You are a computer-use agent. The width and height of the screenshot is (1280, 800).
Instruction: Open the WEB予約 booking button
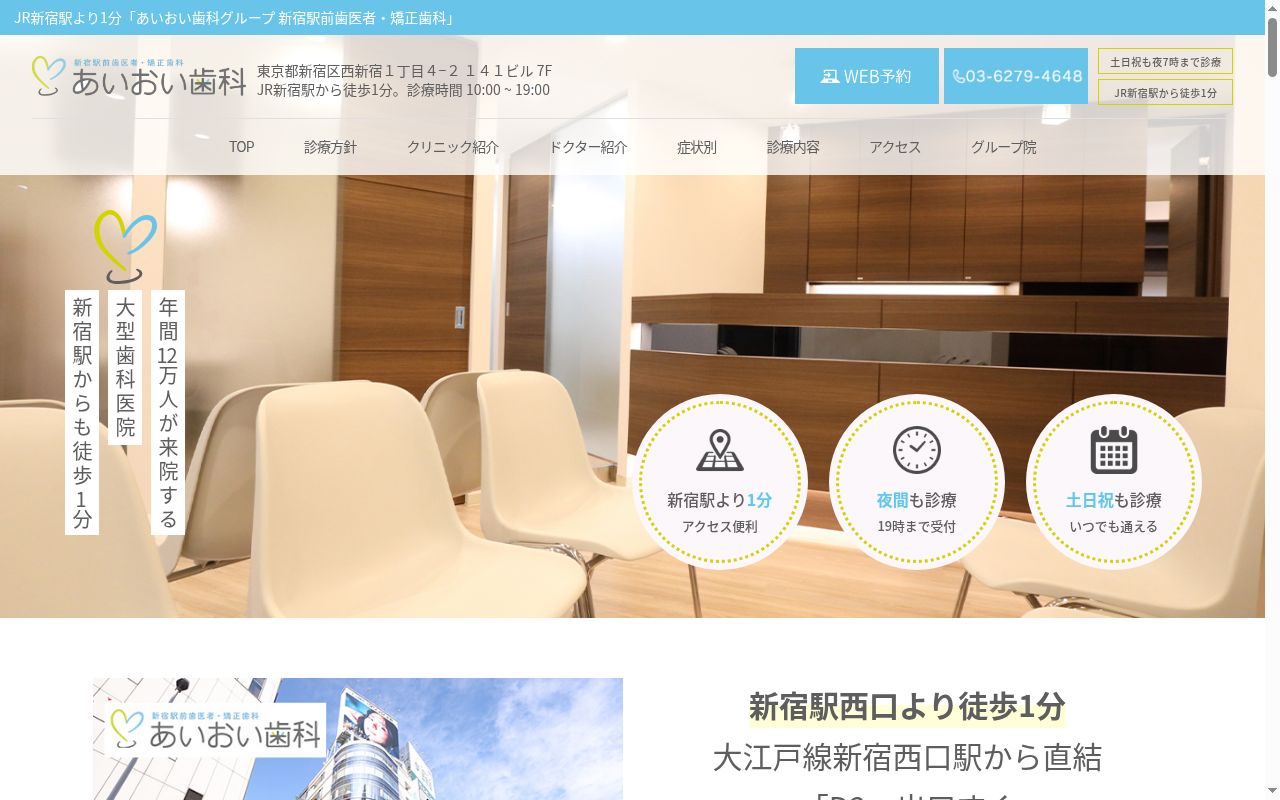867,76
